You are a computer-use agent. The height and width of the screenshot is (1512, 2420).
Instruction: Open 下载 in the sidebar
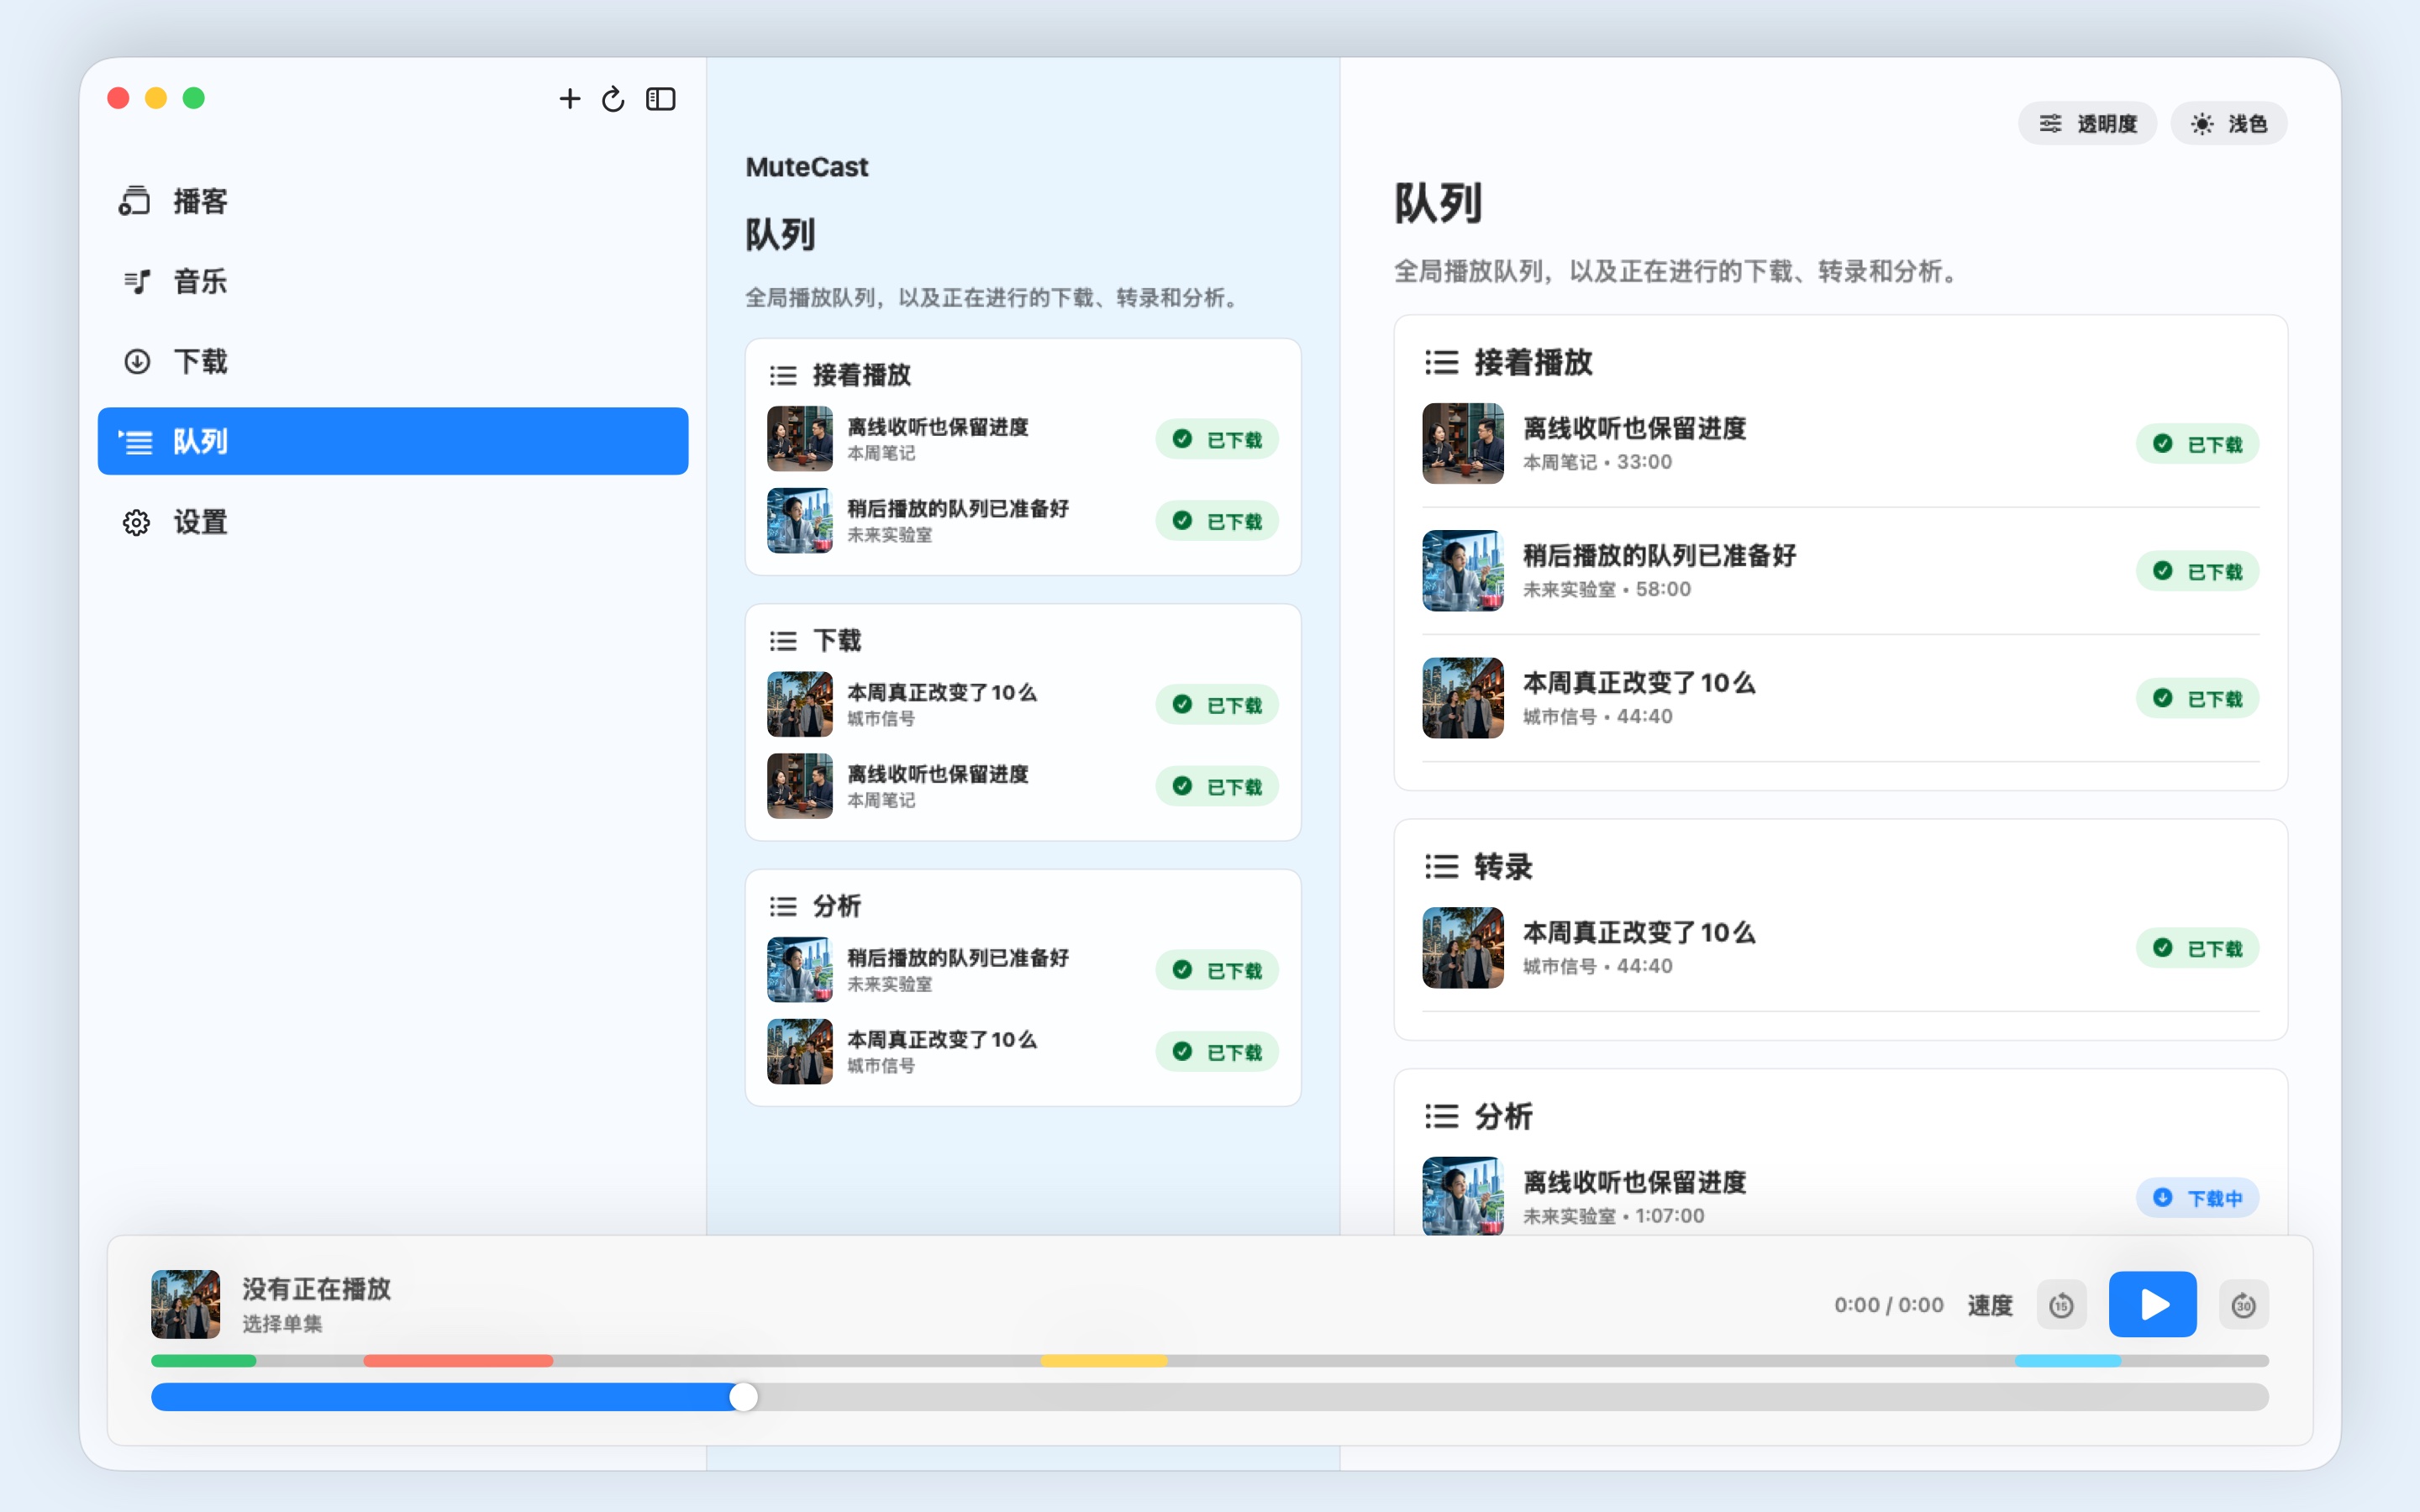393,361
